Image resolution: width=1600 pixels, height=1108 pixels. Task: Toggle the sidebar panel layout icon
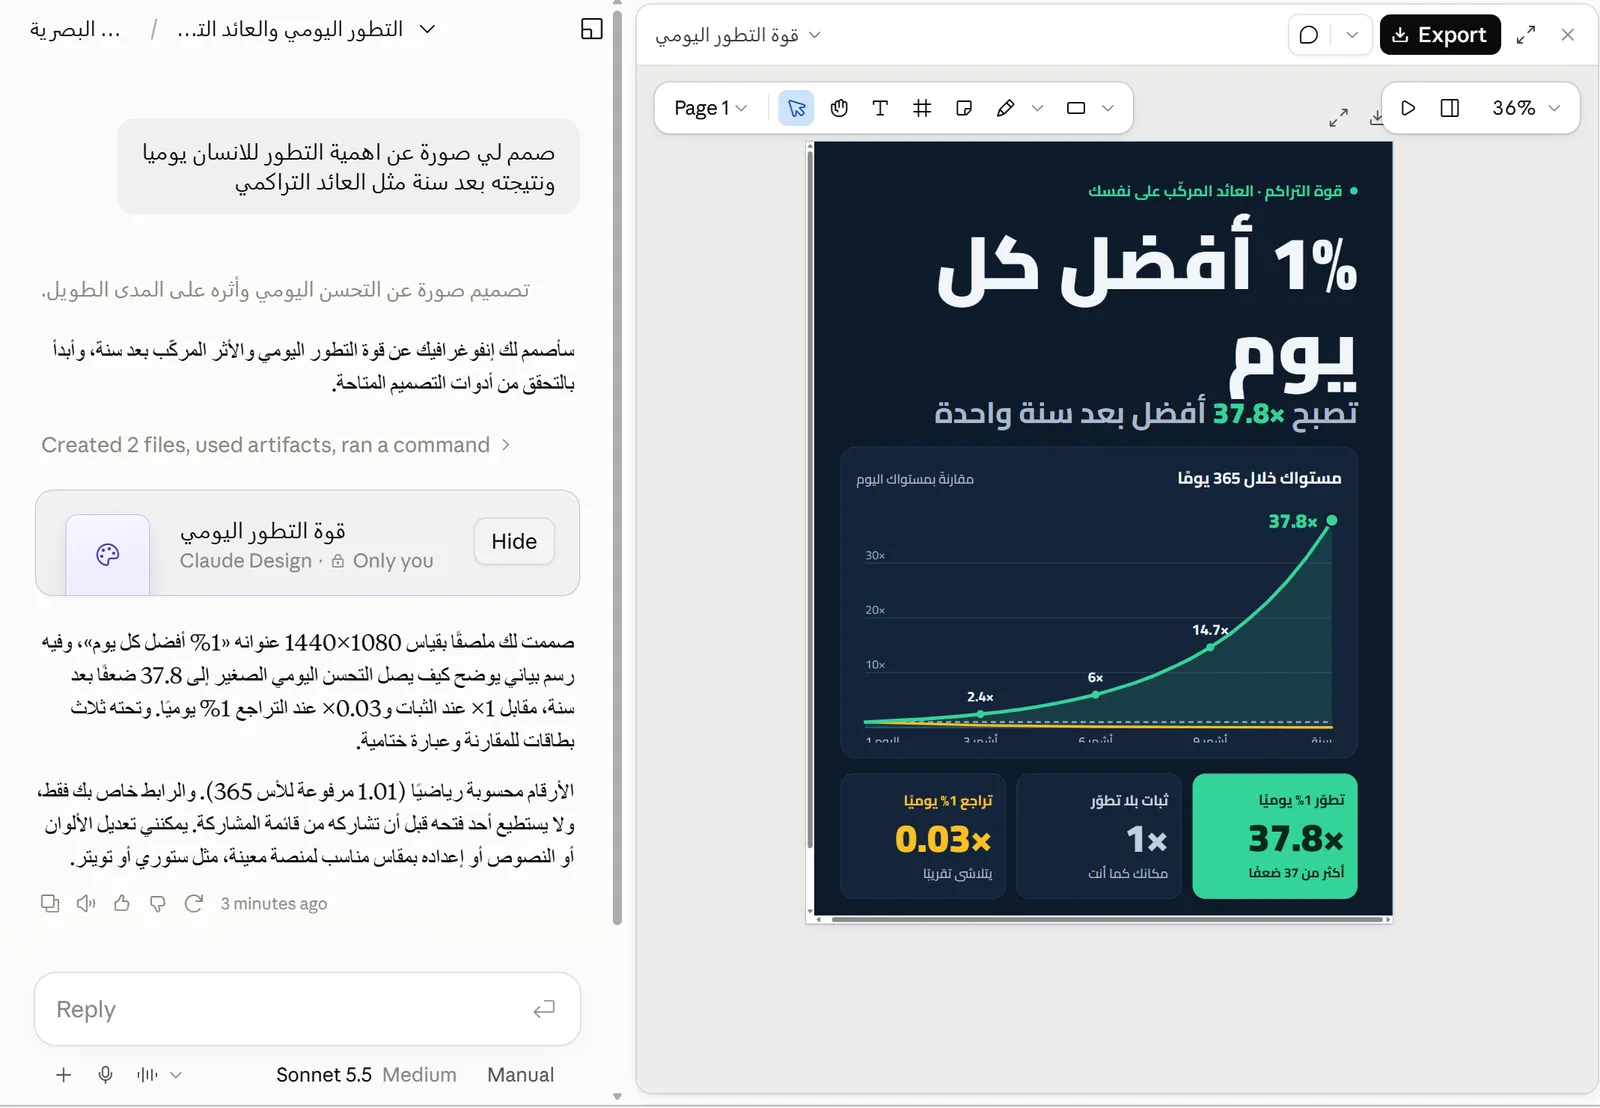pyautogui.click(x=592, y=29)
